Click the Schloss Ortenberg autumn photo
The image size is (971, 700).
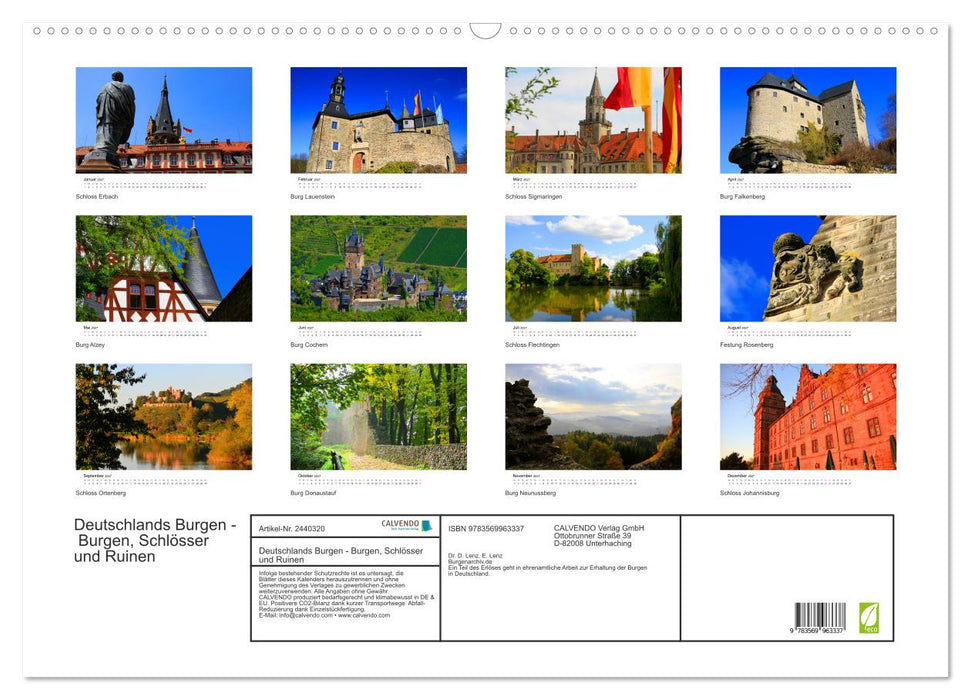(x=163, y=416)
